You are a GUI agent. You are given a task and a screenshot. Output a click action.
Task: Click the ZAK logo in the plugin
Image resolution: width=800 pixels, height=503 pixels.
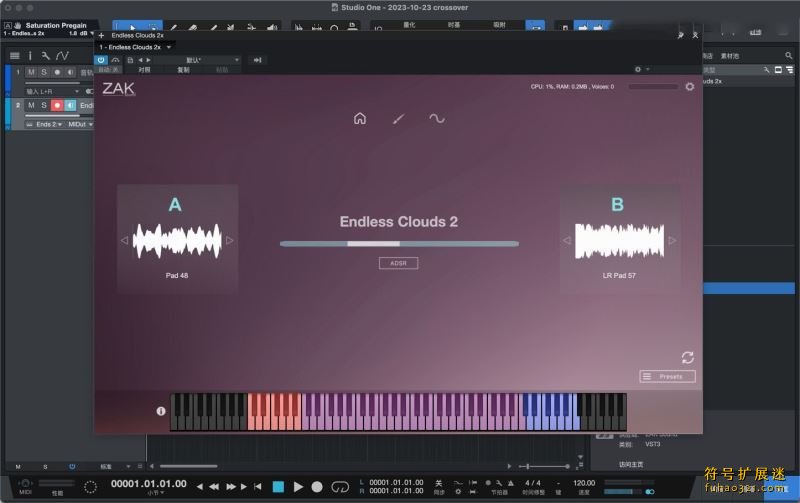point(118,88)
